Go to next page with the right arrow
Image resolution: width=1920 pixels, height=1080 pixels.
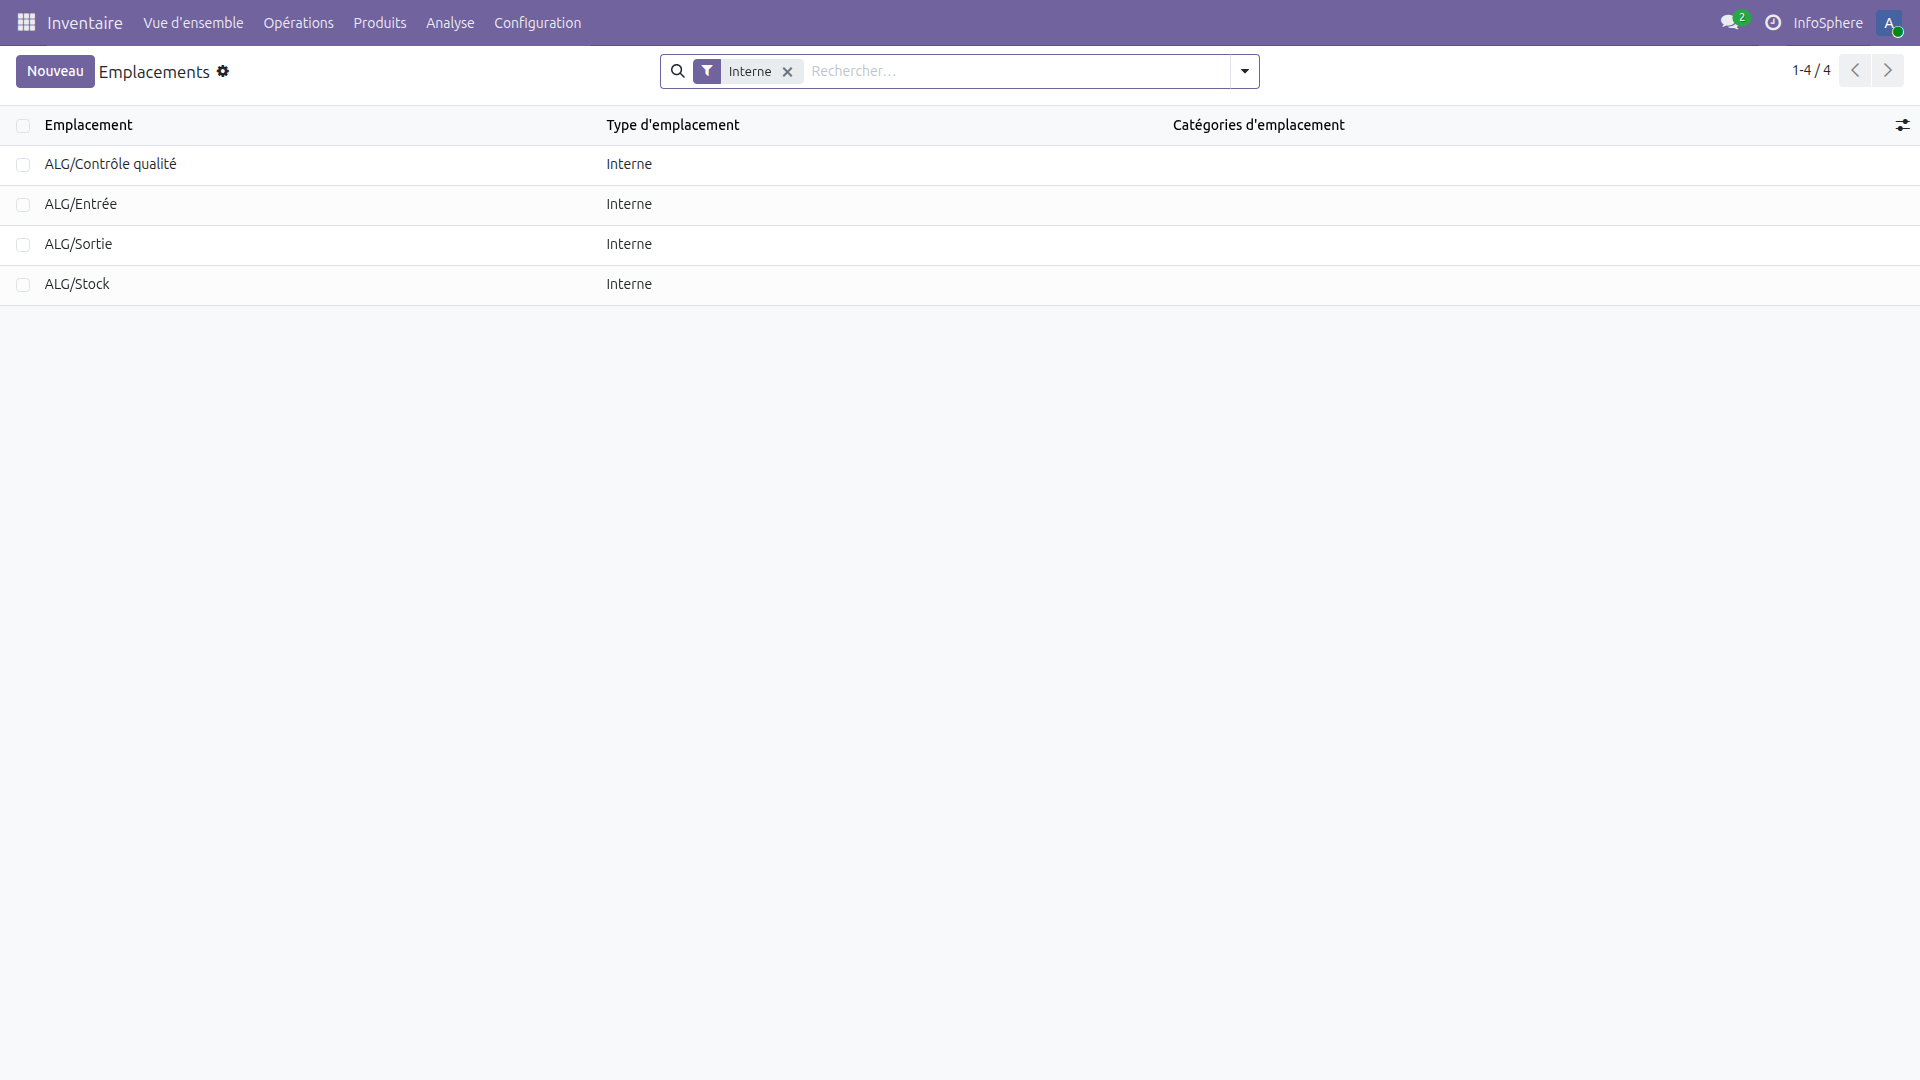[x=1888, y=70]
